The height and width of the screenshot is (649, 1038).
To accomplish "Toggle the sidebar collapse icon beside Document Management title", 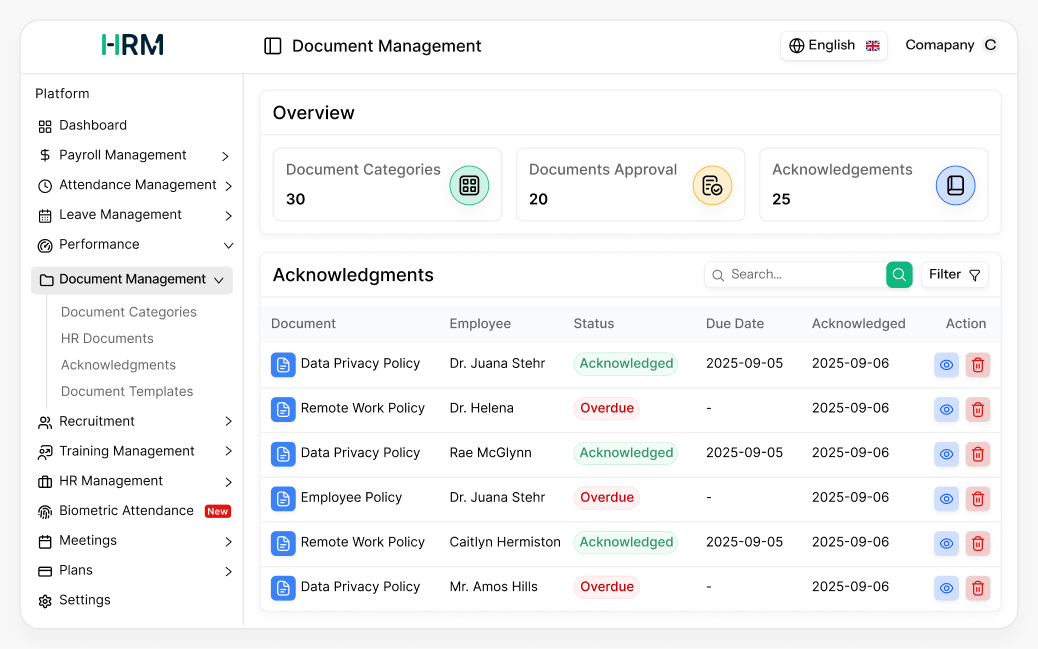I will click(272, 46).
